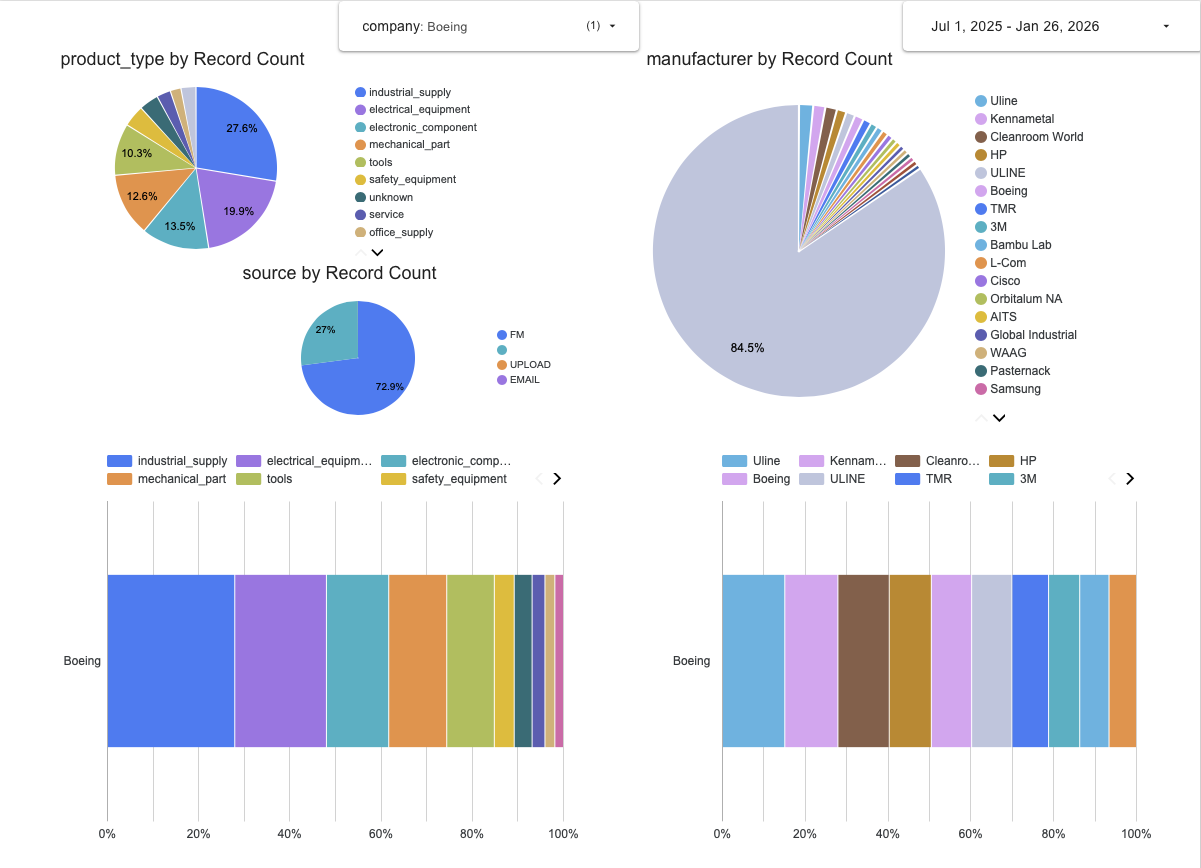
Task: Open the company filter dropdown
Action: point(488,26)
